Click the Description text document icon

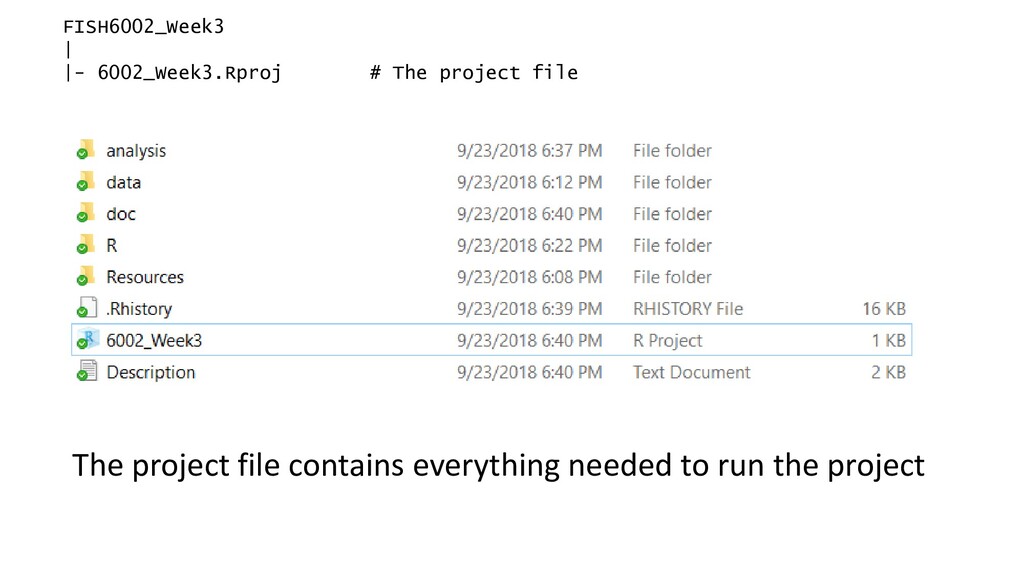click(x=86, y=371)
